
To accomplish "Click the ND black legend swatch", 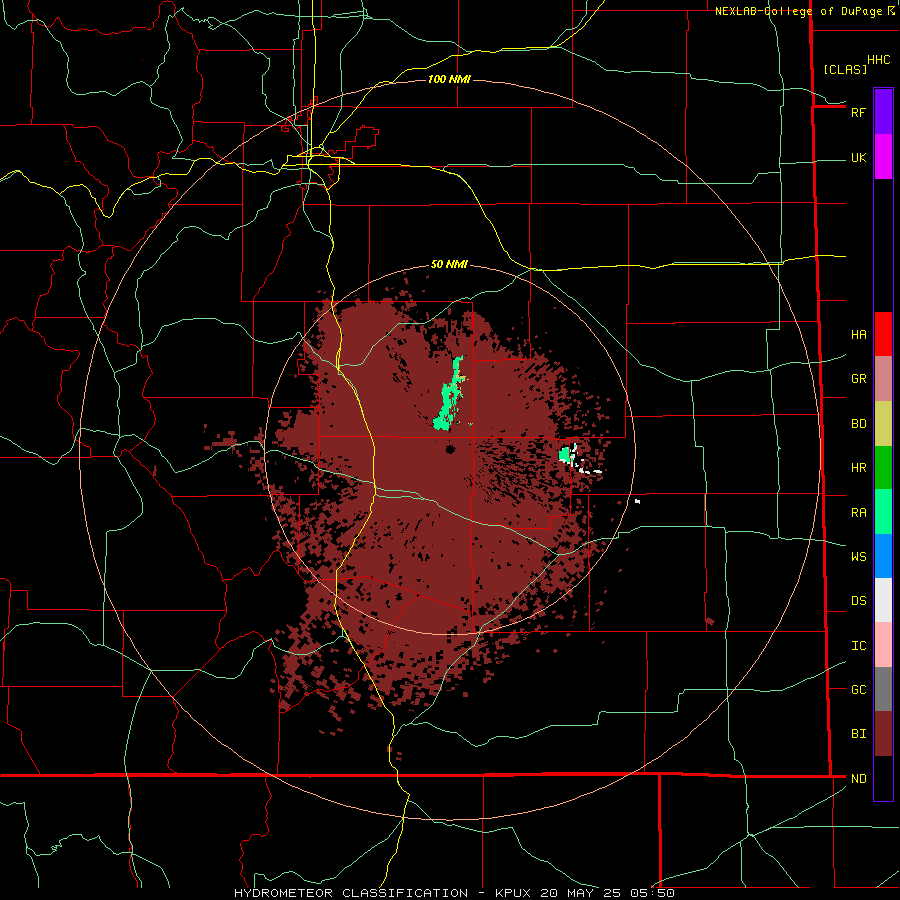I will [883, 778].
